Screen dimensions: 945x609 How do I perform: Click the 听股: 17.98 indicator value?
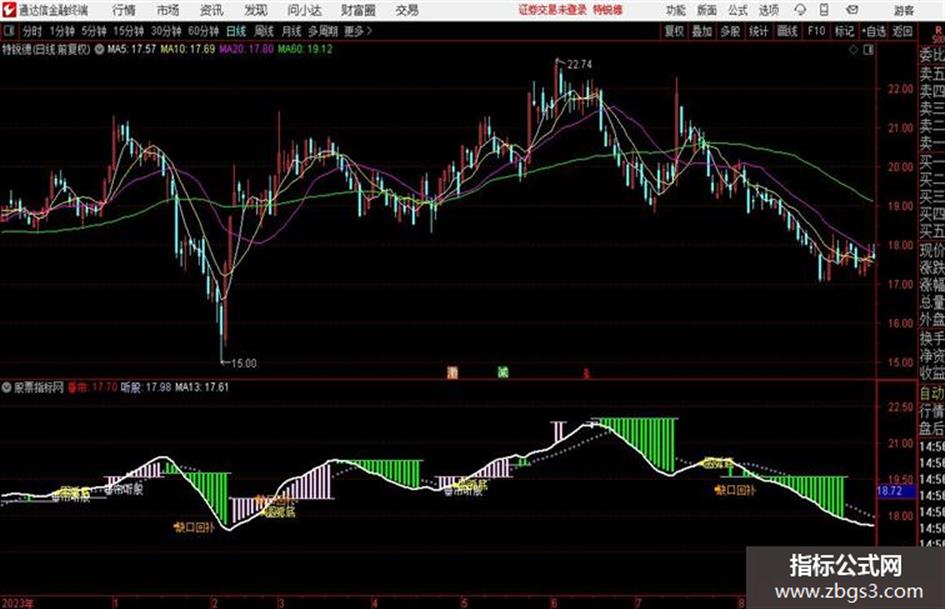click(x=146, y=387)
